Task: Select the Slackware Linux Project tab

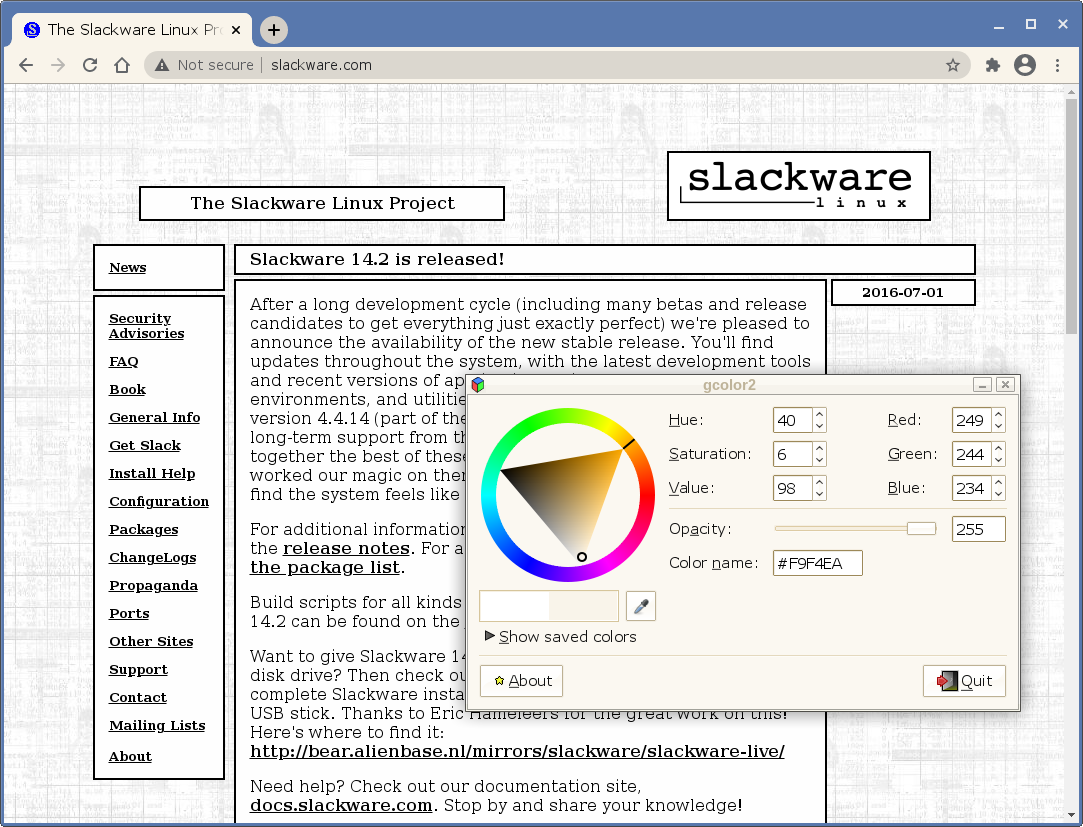Action: coord(130,30)
